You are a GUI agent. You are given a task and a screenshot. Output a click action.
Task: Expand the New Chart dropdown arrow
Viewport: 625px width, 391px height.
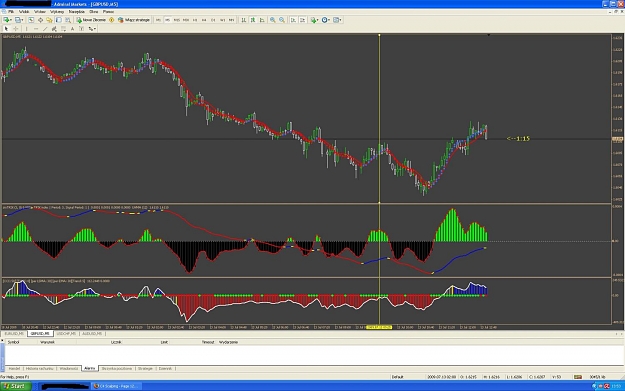click(x=11, y=20)
